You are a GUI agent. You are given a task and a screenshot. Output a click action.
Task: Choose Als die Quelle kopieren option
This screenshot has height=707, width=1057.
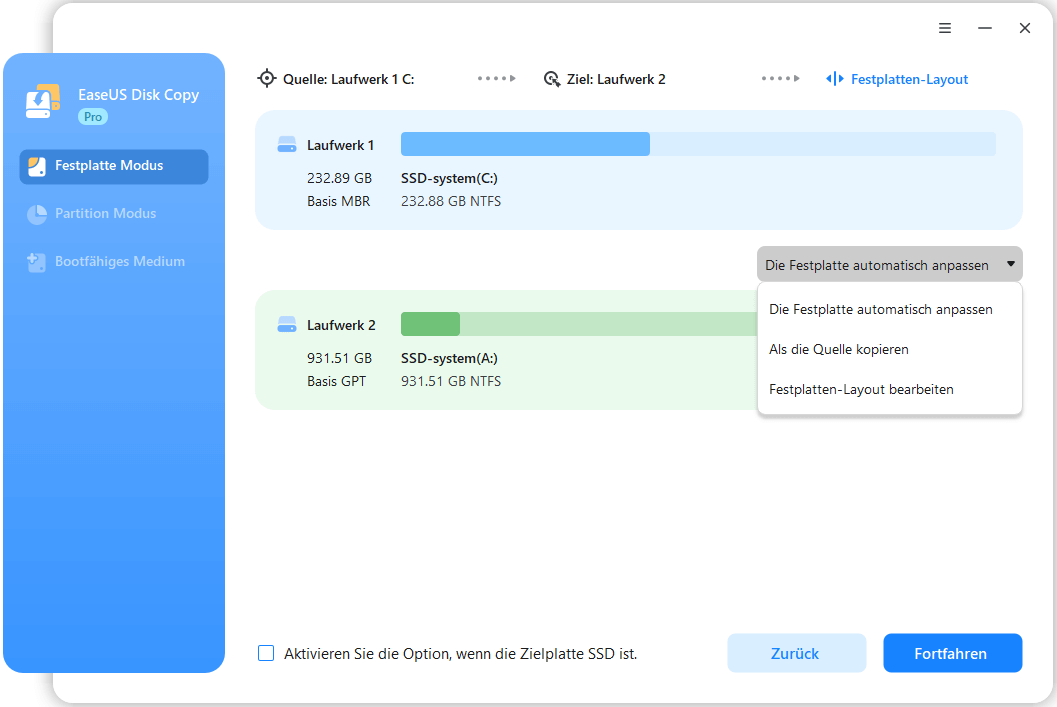(890, 349)
